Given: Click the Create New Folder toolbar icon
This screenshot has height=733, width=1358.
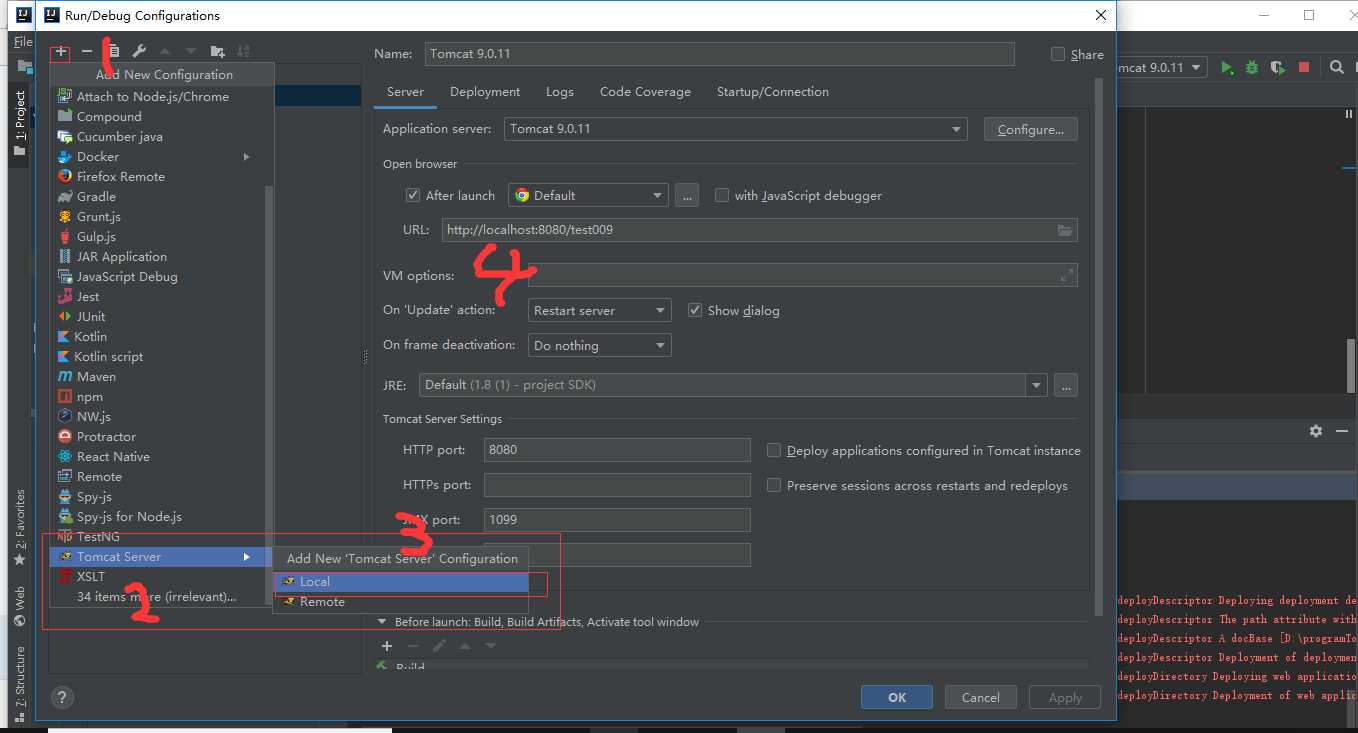Looking at the screenshot, I should tap(217, 51).
